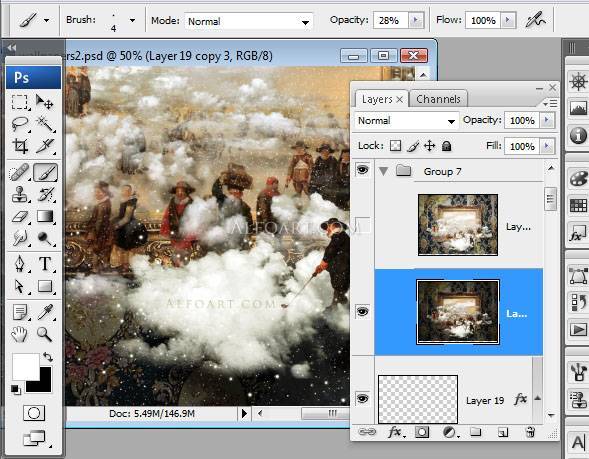
Task: Swap foreground and background colors
Action: [x=48, y=356]
